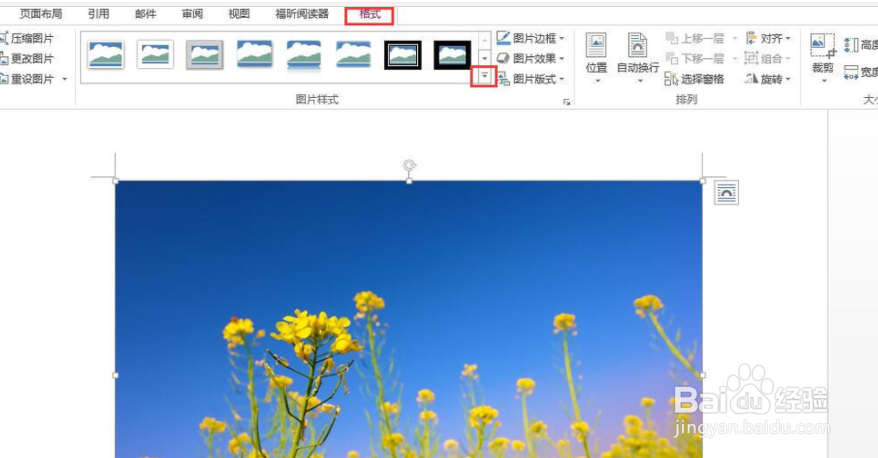The width and height of the screenshot is (878, 458).
Task: Click the top-left resize handle of image
Action: pos(115,181)
